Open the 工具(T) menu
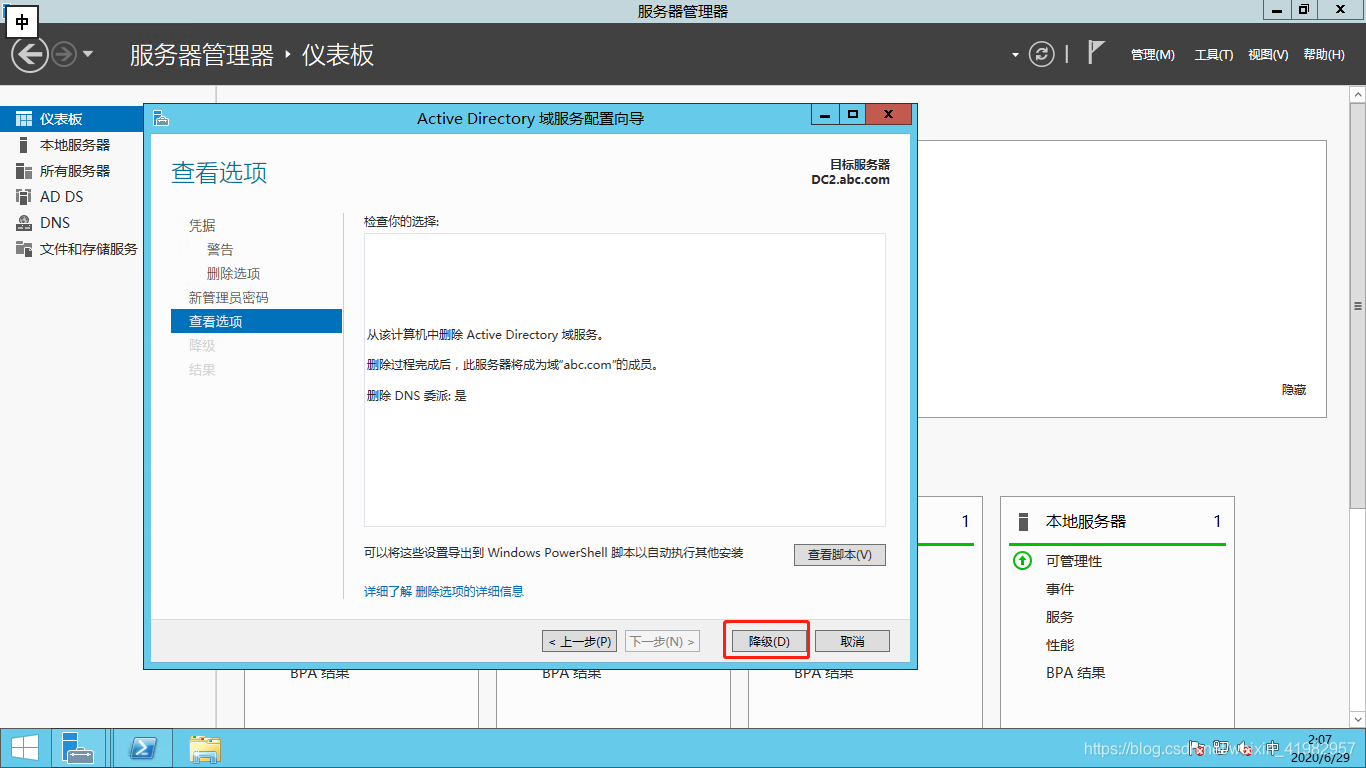The width and height of the screenshot is (1366, 768). [1214, 55]
